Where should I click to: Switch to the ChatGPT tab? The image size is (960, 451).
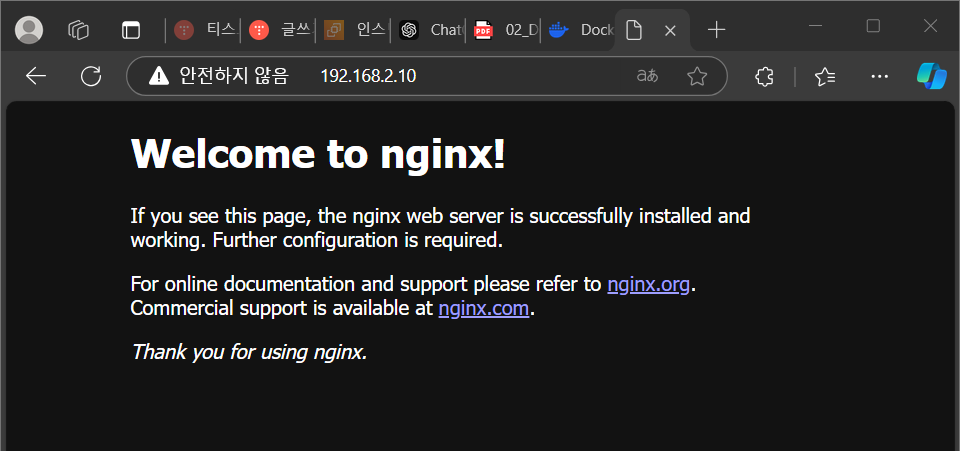(429, 30)
